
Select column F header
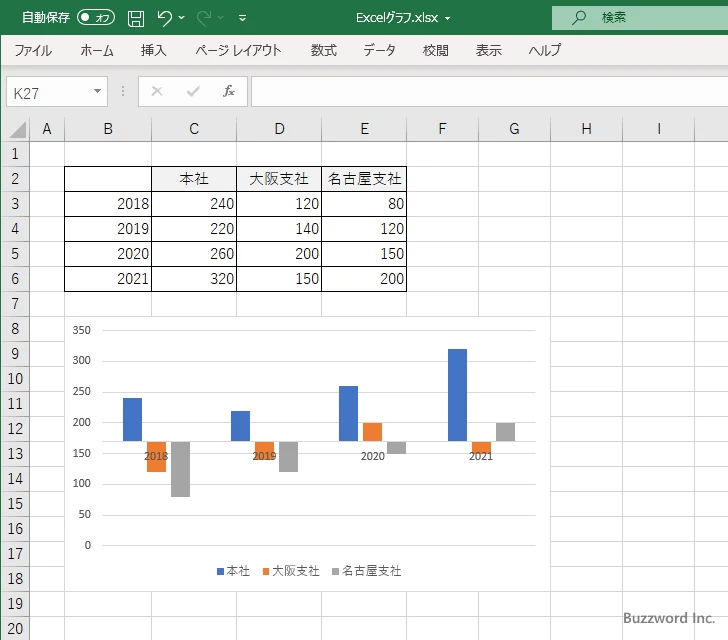click(x=442, y=129)
